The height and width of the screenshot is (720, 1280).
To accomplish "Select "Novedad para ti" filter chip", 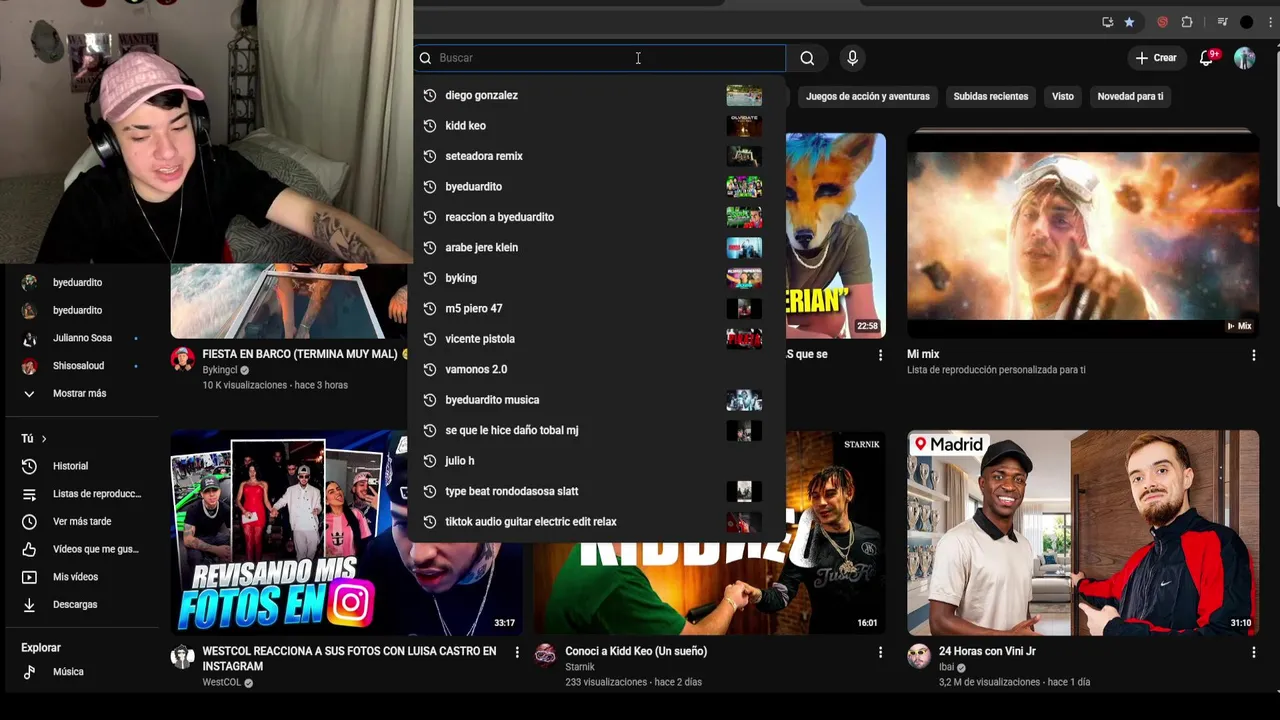I will [1130, 96].
